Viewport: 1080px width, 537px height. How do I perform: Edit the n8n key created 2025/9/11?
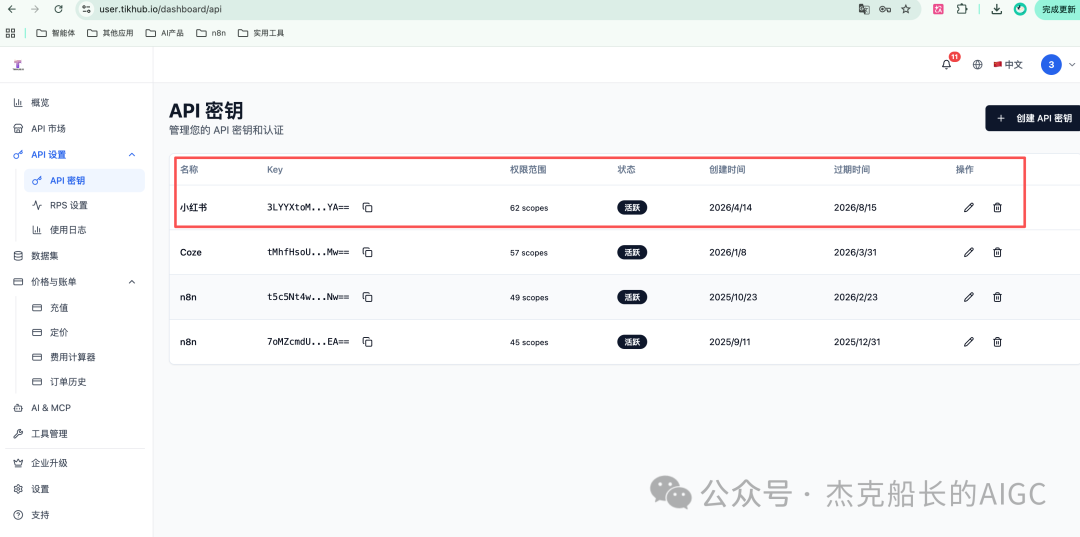(968, 341)
